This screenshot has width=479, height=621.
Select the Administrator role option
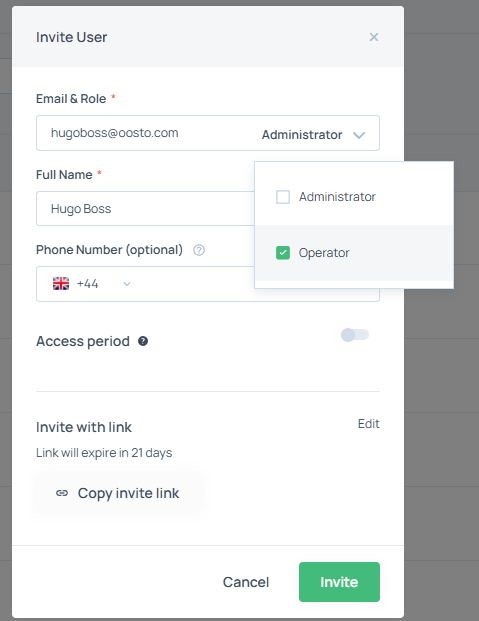click(x=354, y=197)
